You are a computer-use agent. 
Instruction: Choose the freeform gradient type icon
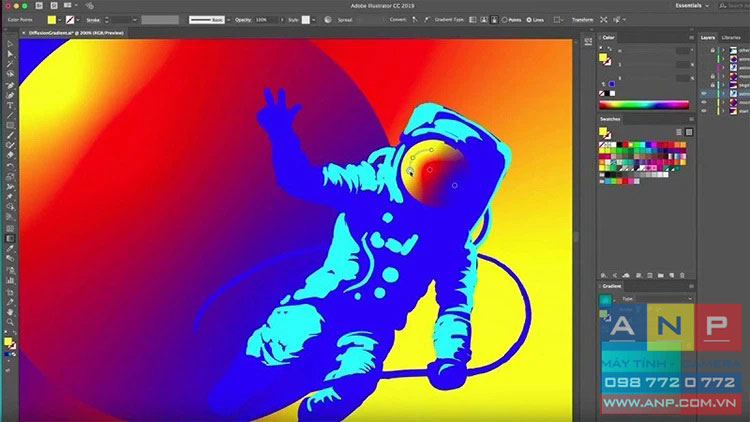(x=494, y=20)
